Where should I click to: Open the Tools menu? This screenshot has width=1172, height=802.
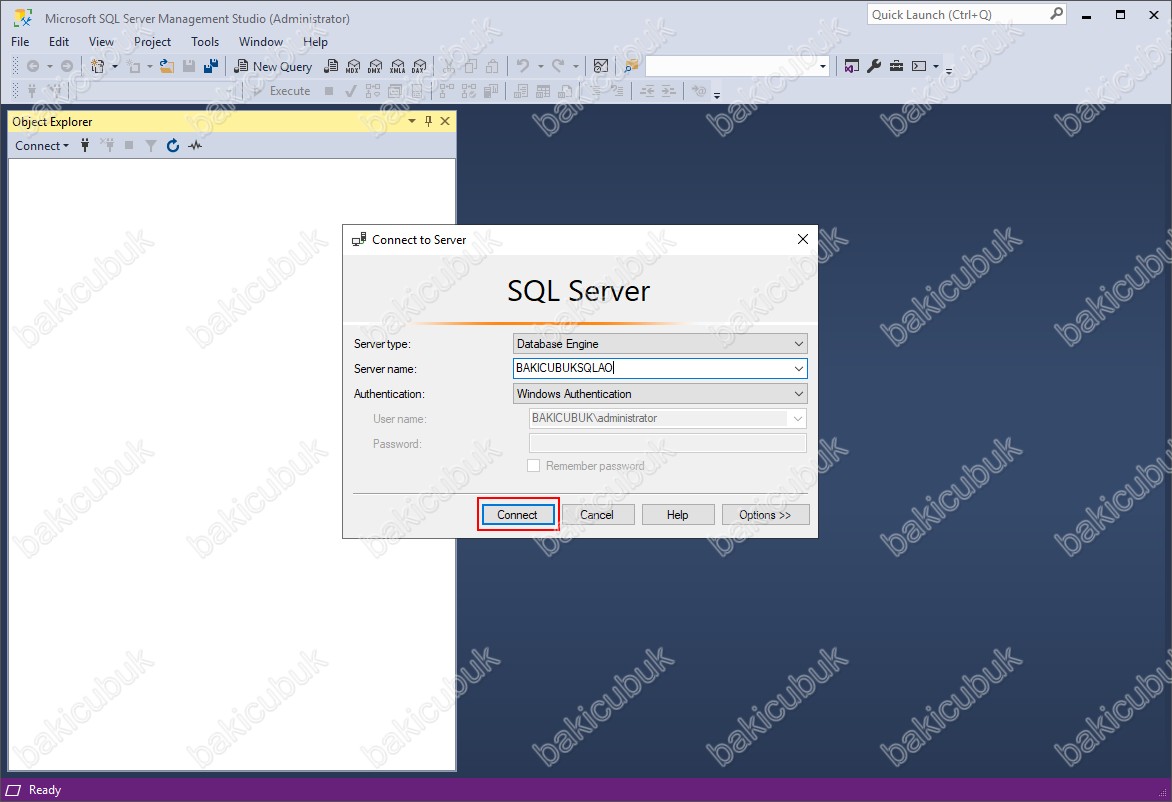coord(205,42)
